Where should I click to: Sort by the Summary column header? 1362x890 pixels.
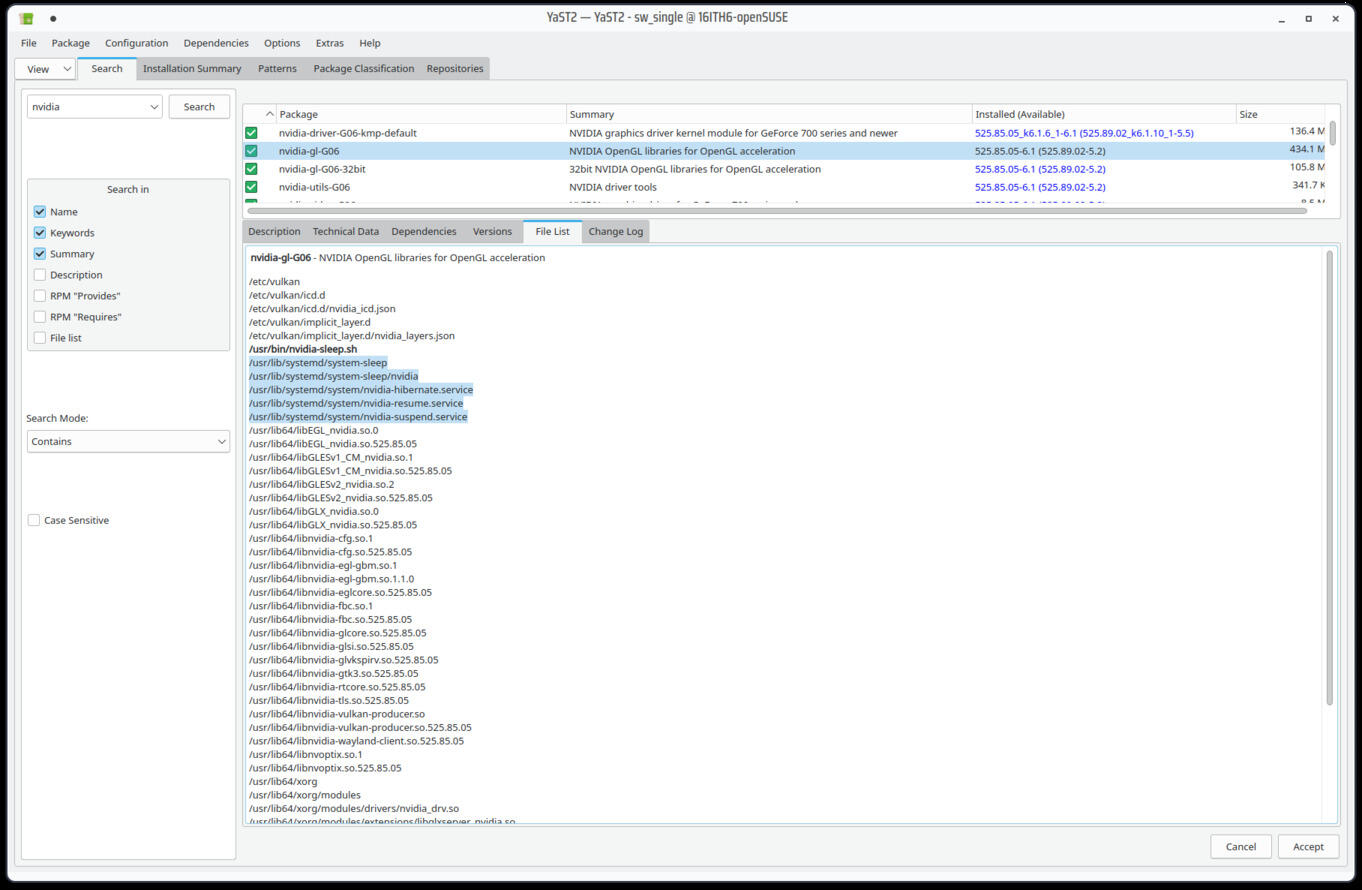769,114
